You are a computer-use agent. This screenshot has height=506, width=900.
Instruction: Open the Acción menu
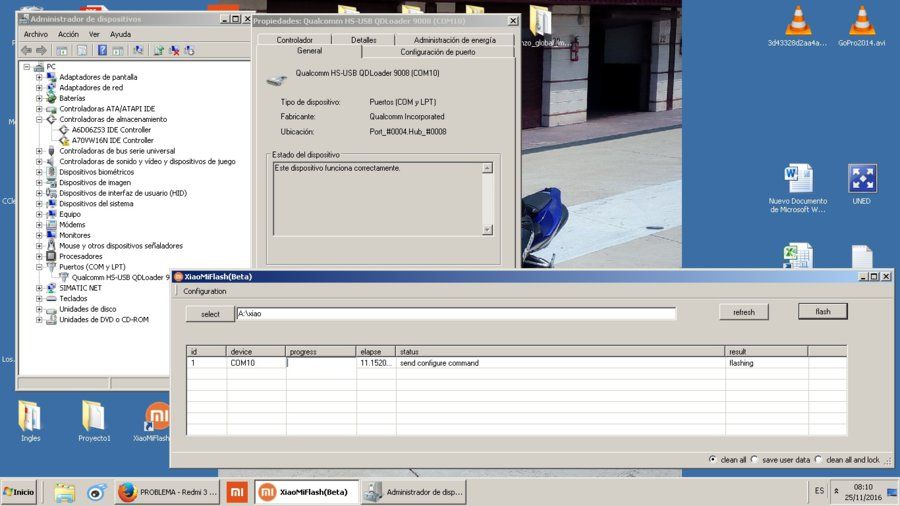68,34
